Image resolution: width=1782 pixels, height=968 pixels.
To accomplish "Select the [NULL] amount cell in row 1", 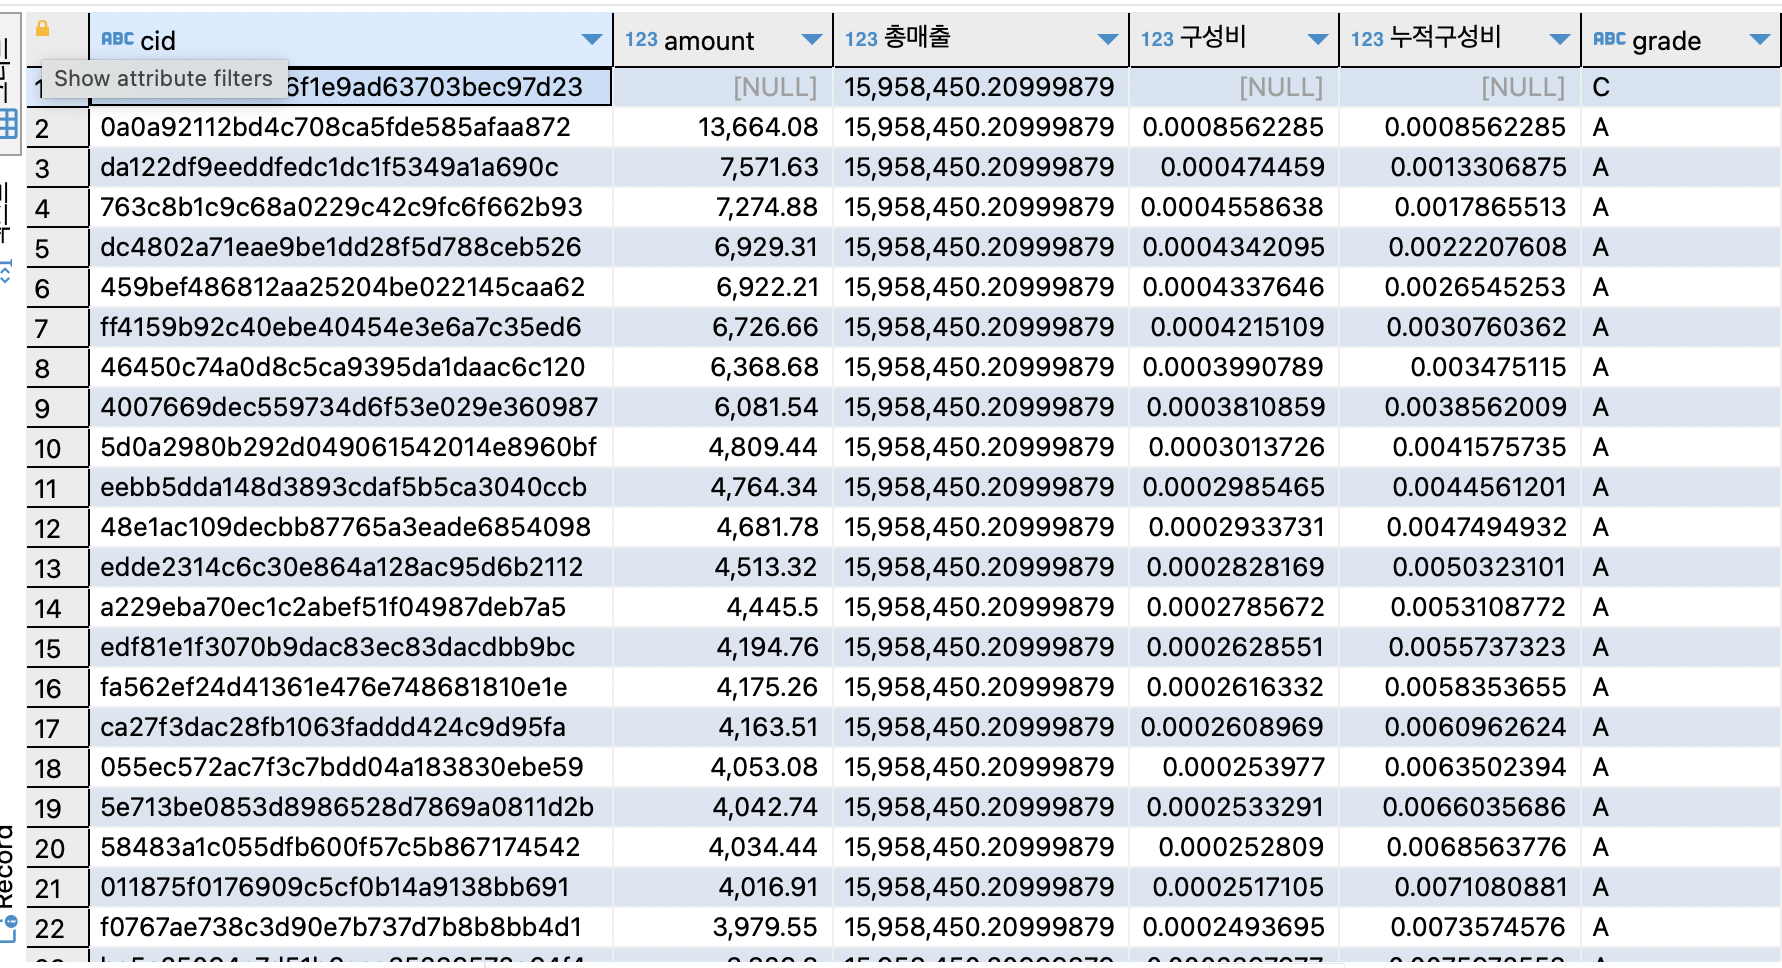I will 722,87.
